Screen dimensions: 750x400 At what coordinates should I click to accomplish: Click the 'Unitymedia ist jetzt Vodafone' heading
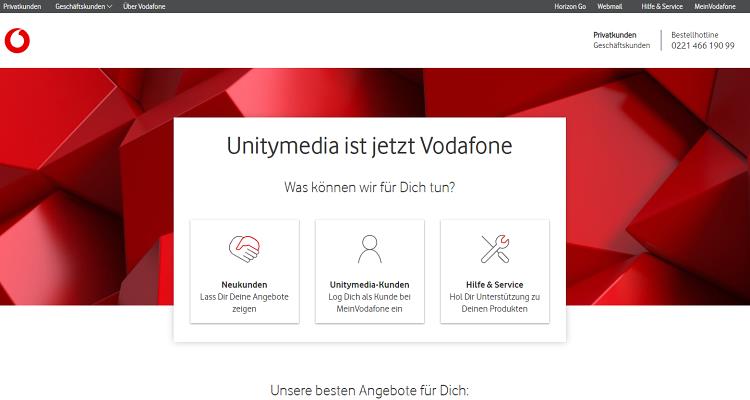coord(369,146)
